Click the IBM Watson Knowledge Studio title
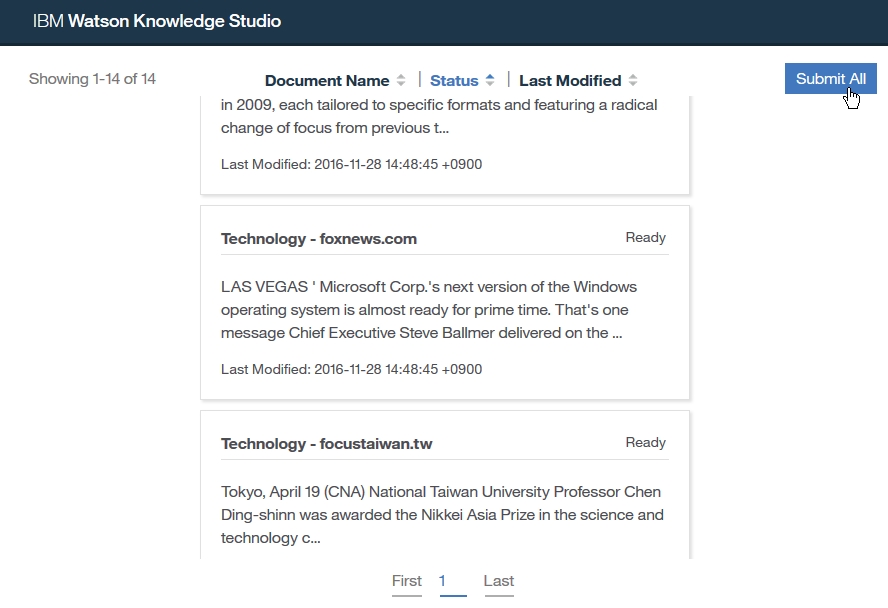This screenshot has width=888, height=608. pyautogui.click(x=157, y=21)
